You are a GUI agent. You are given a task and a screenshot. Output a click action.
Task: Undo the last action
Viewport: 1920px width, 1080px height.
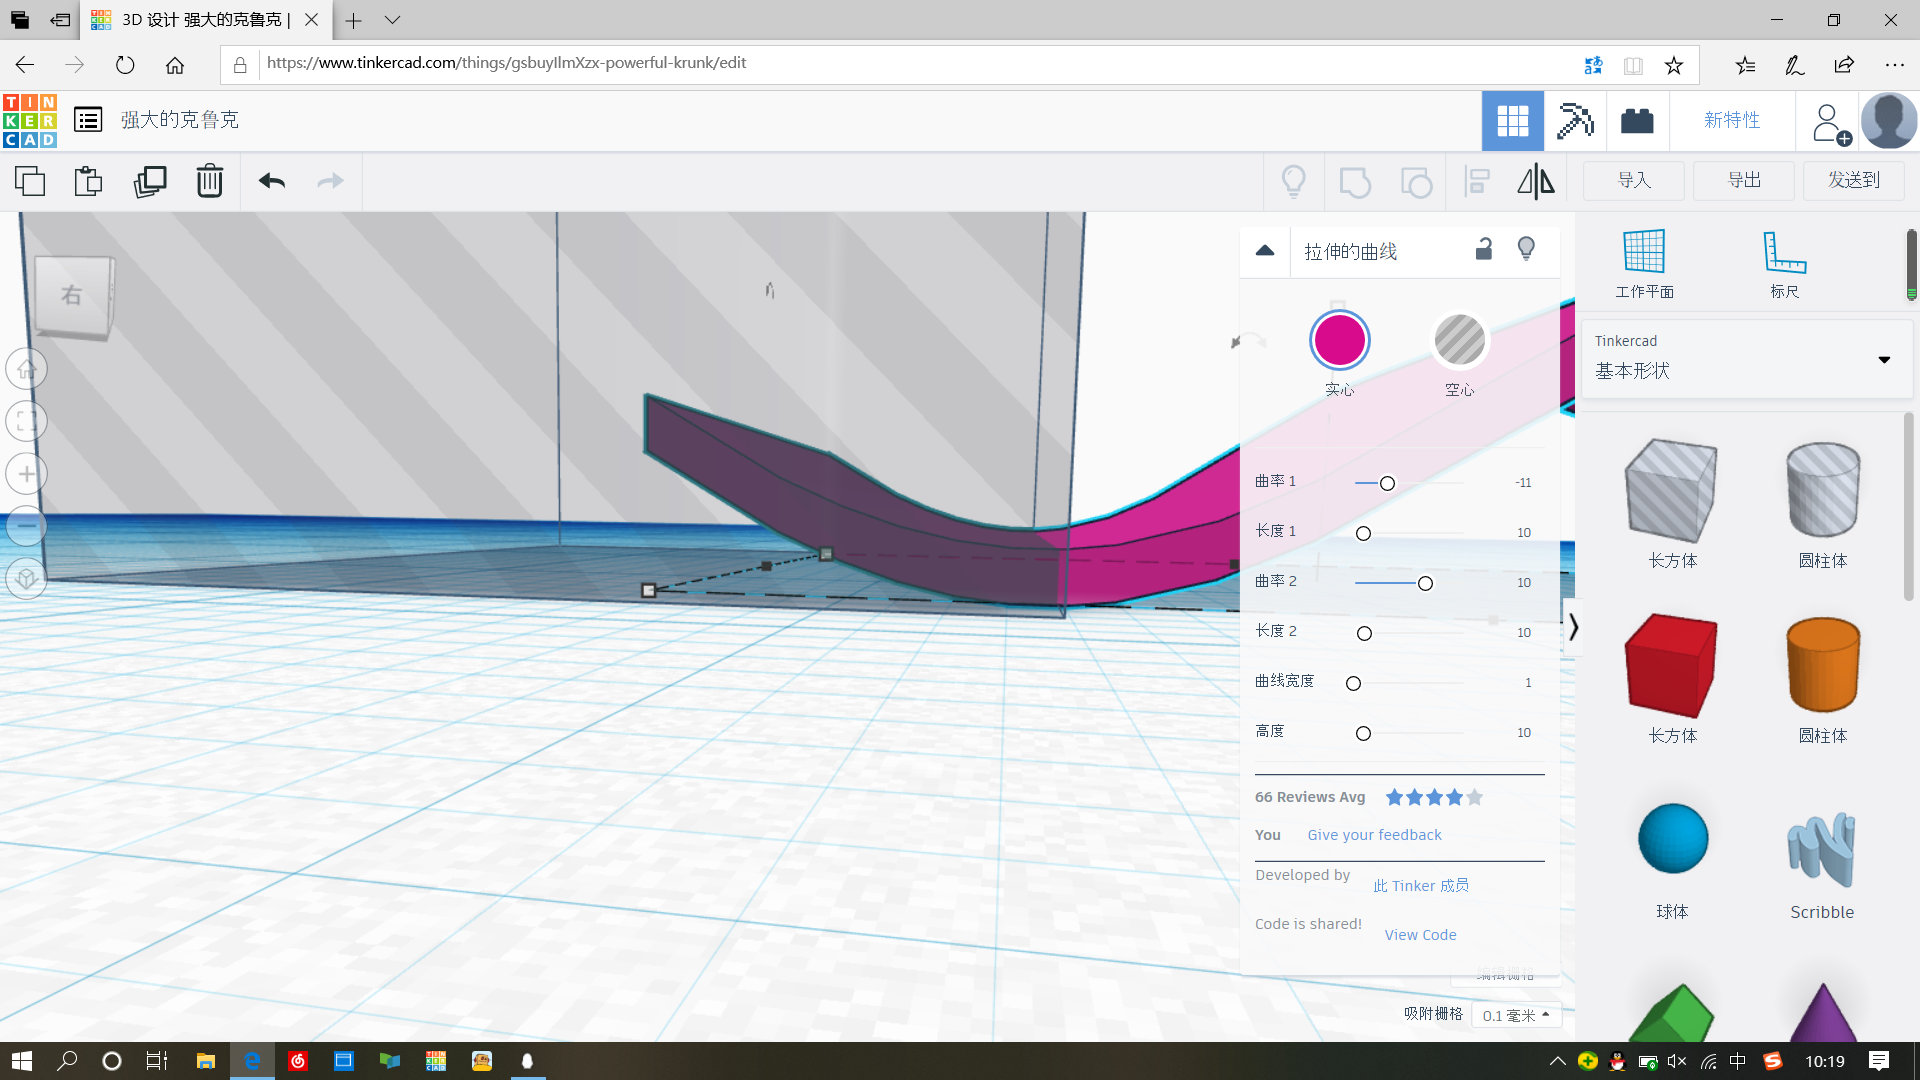(272, 181)
